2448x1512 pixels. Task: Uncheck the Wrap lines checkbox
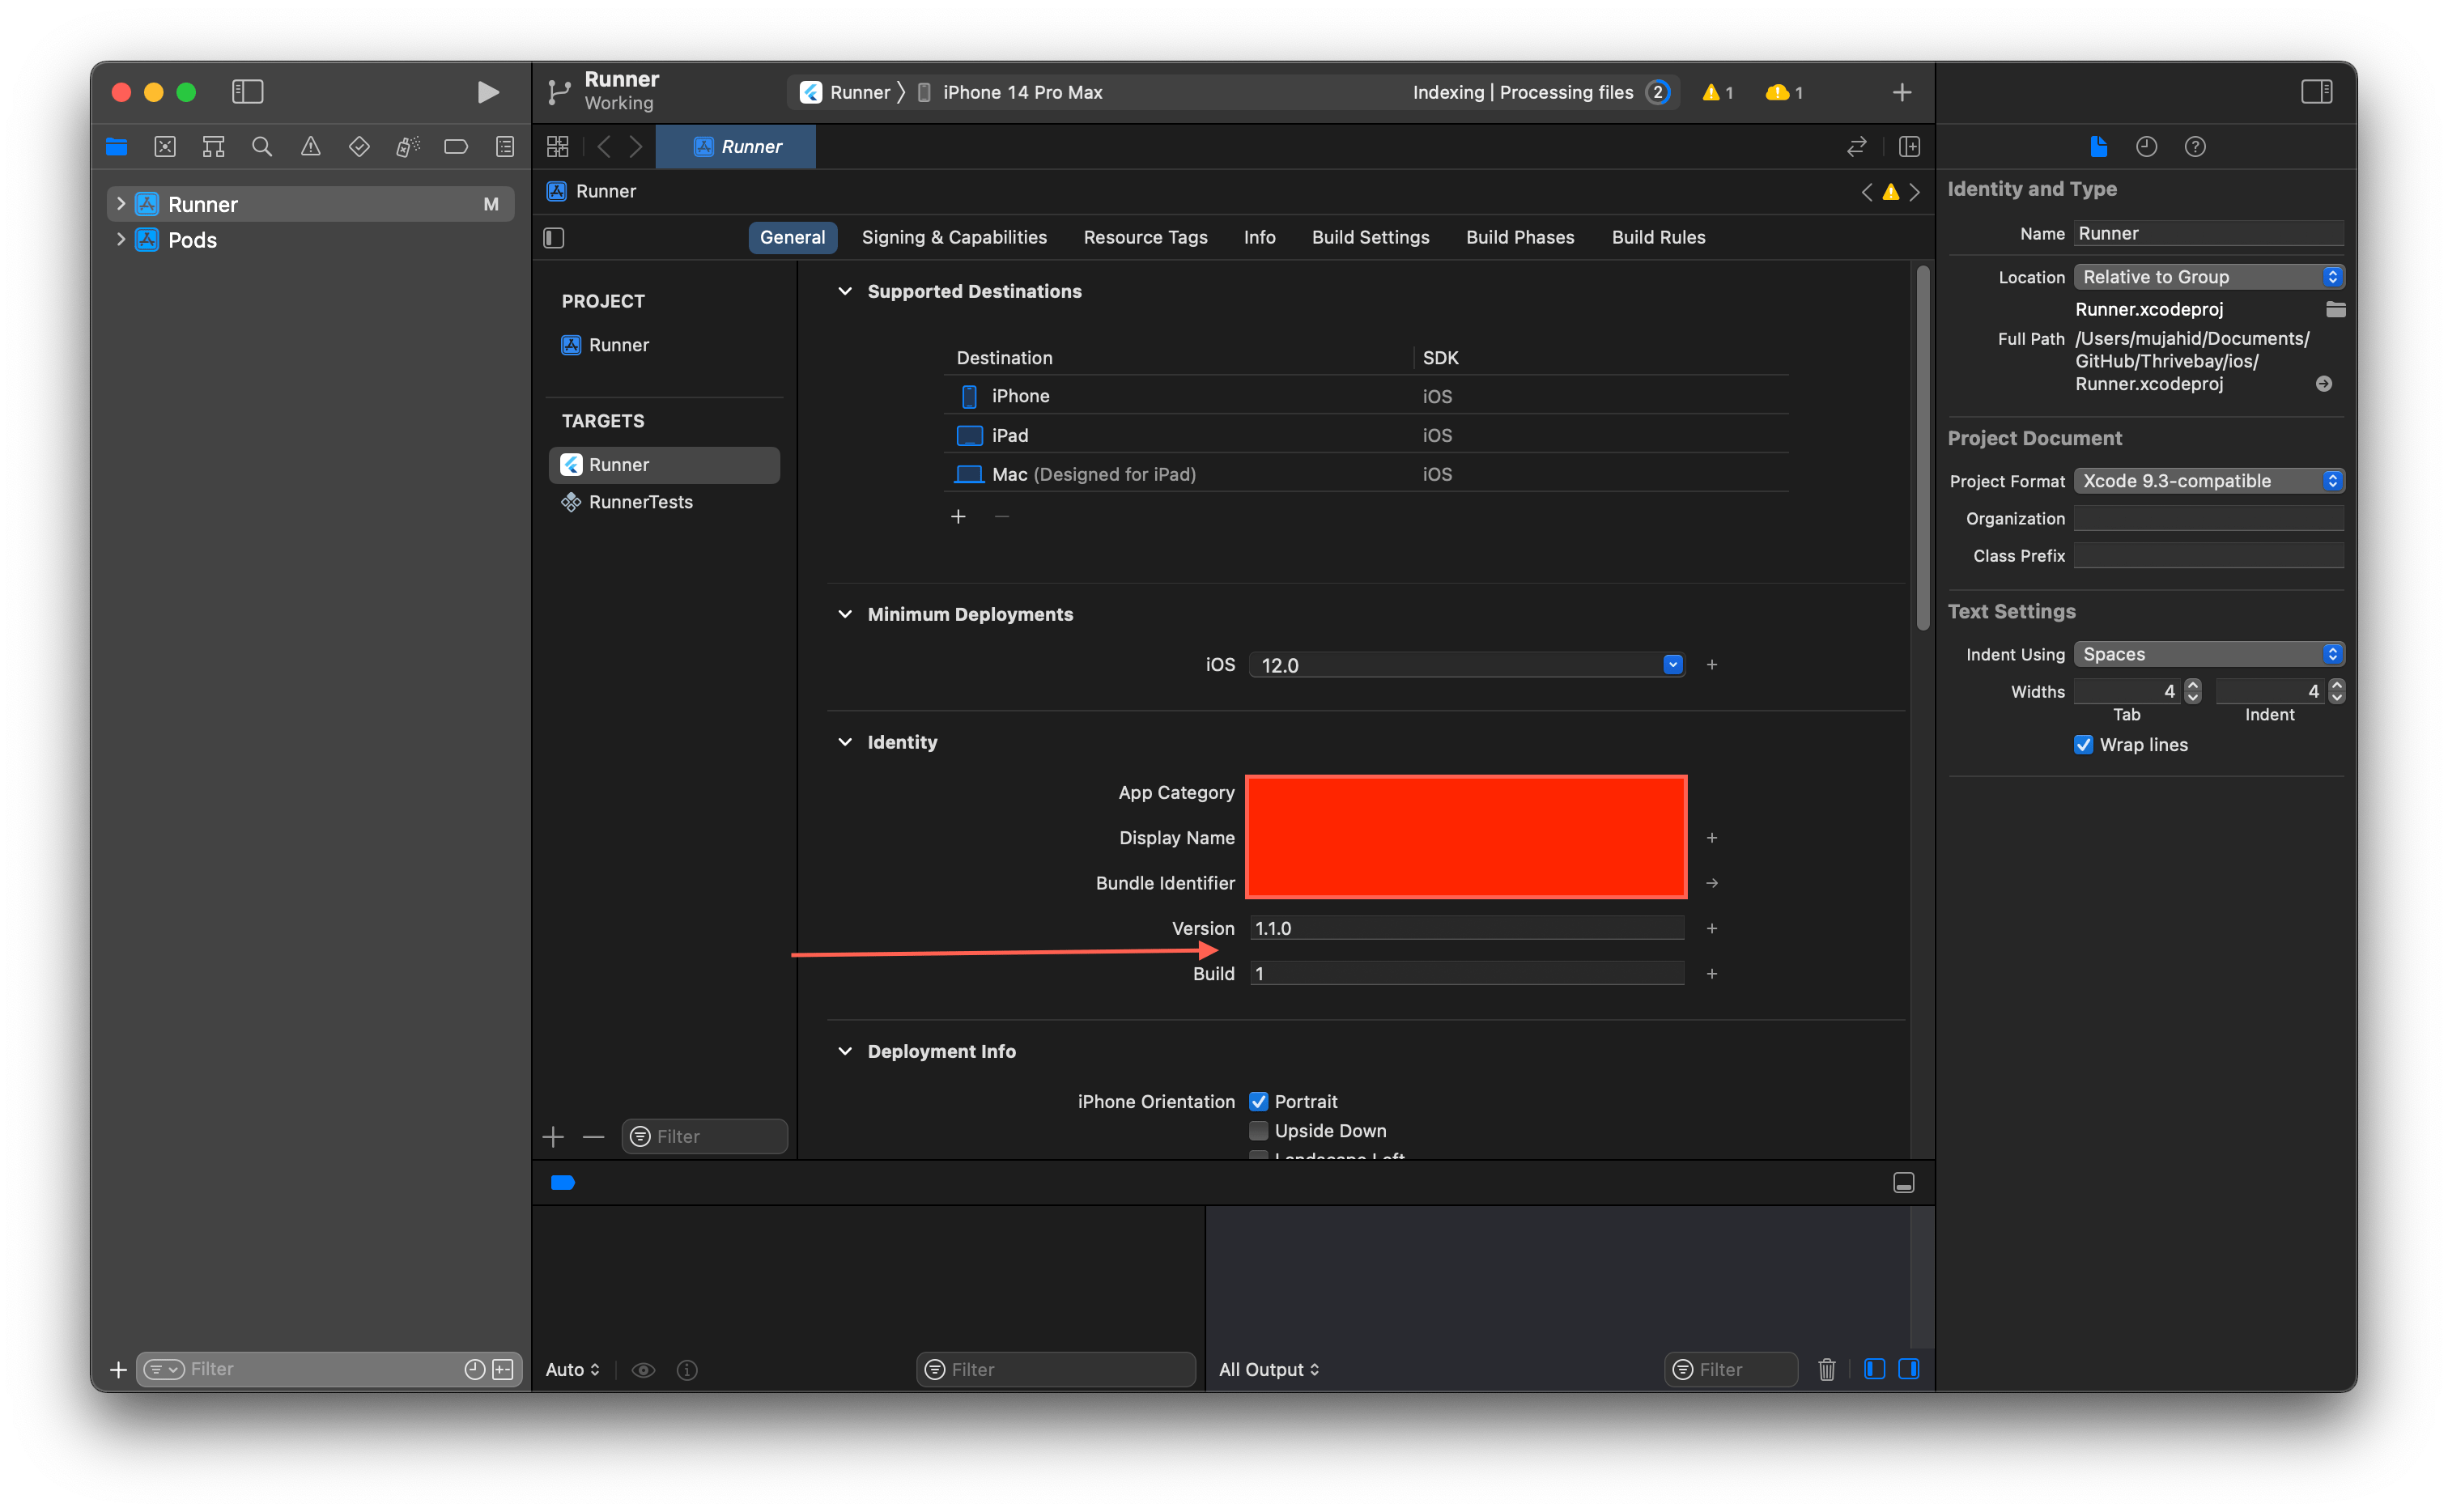[2083, 745]
